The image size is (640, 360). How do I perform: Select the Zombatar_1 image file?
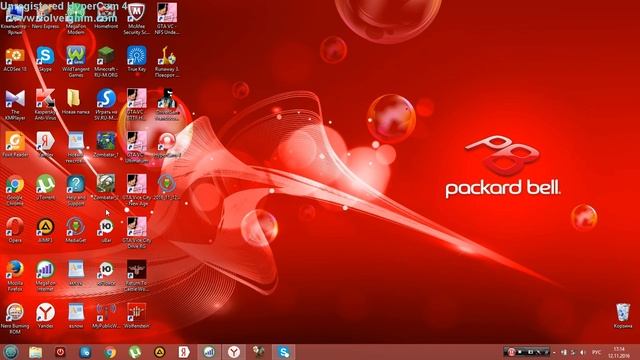click(106, 145)
